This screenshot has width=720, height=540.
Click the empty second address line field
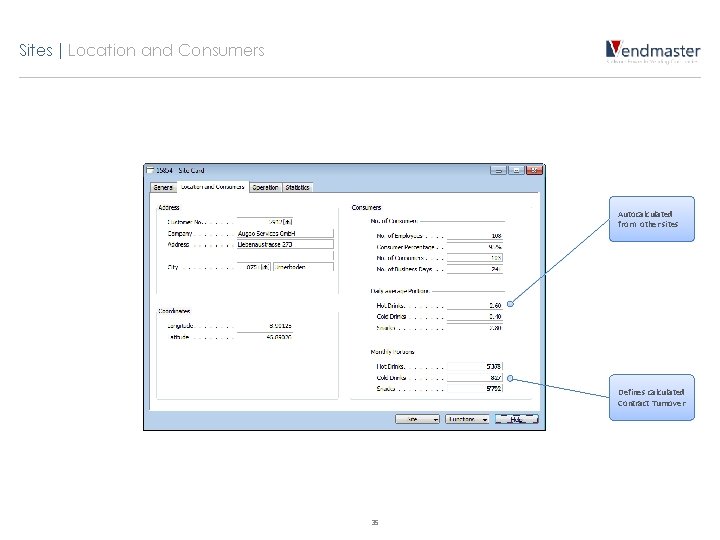tap(285, 255)
